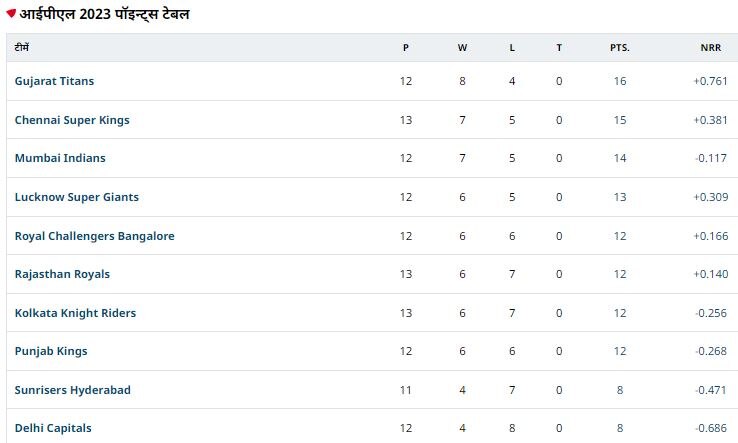Open the Rajasthan Royals team page
The height and width of the screenshot is (443, 738).
tap(62, 274)
